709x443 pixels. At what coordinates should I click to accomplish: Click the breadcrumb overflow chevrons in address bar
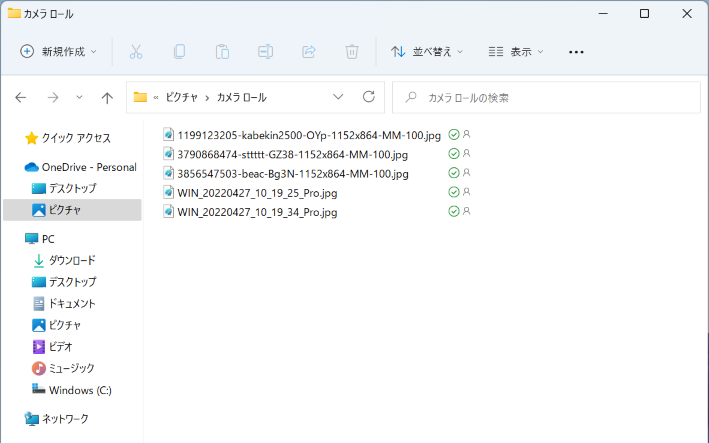pyautogui.click(x=156, y=98)
